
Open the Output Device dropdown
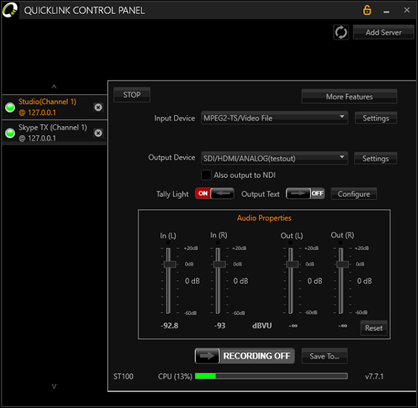point(274,158)
